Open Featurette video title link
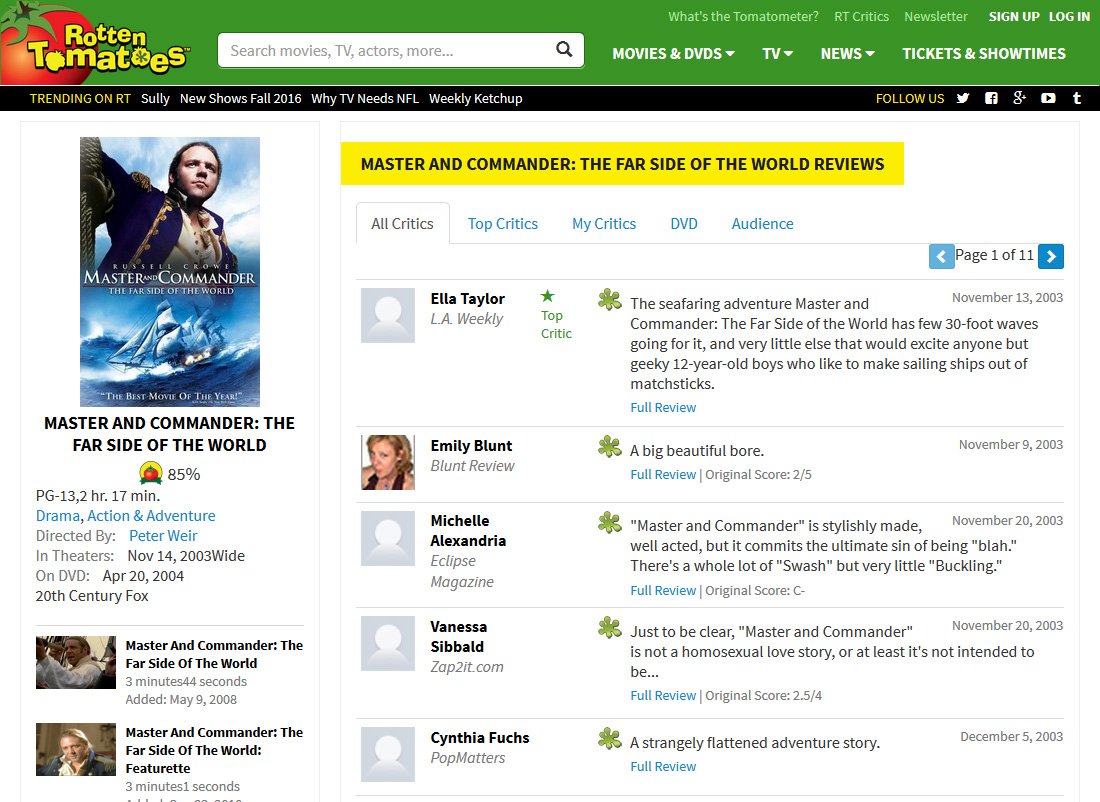The height and width of the screenshot is (802, 1100). [214, 750]
